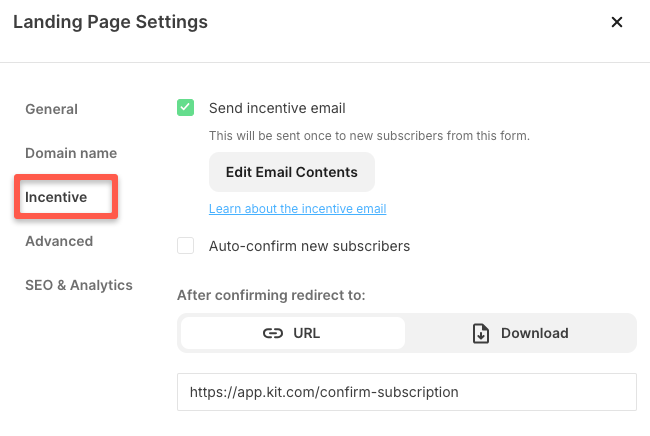This screenshot has height=436, width=650.
Task: Click the incentive email helper description text
Action: (x=369, y=135)
